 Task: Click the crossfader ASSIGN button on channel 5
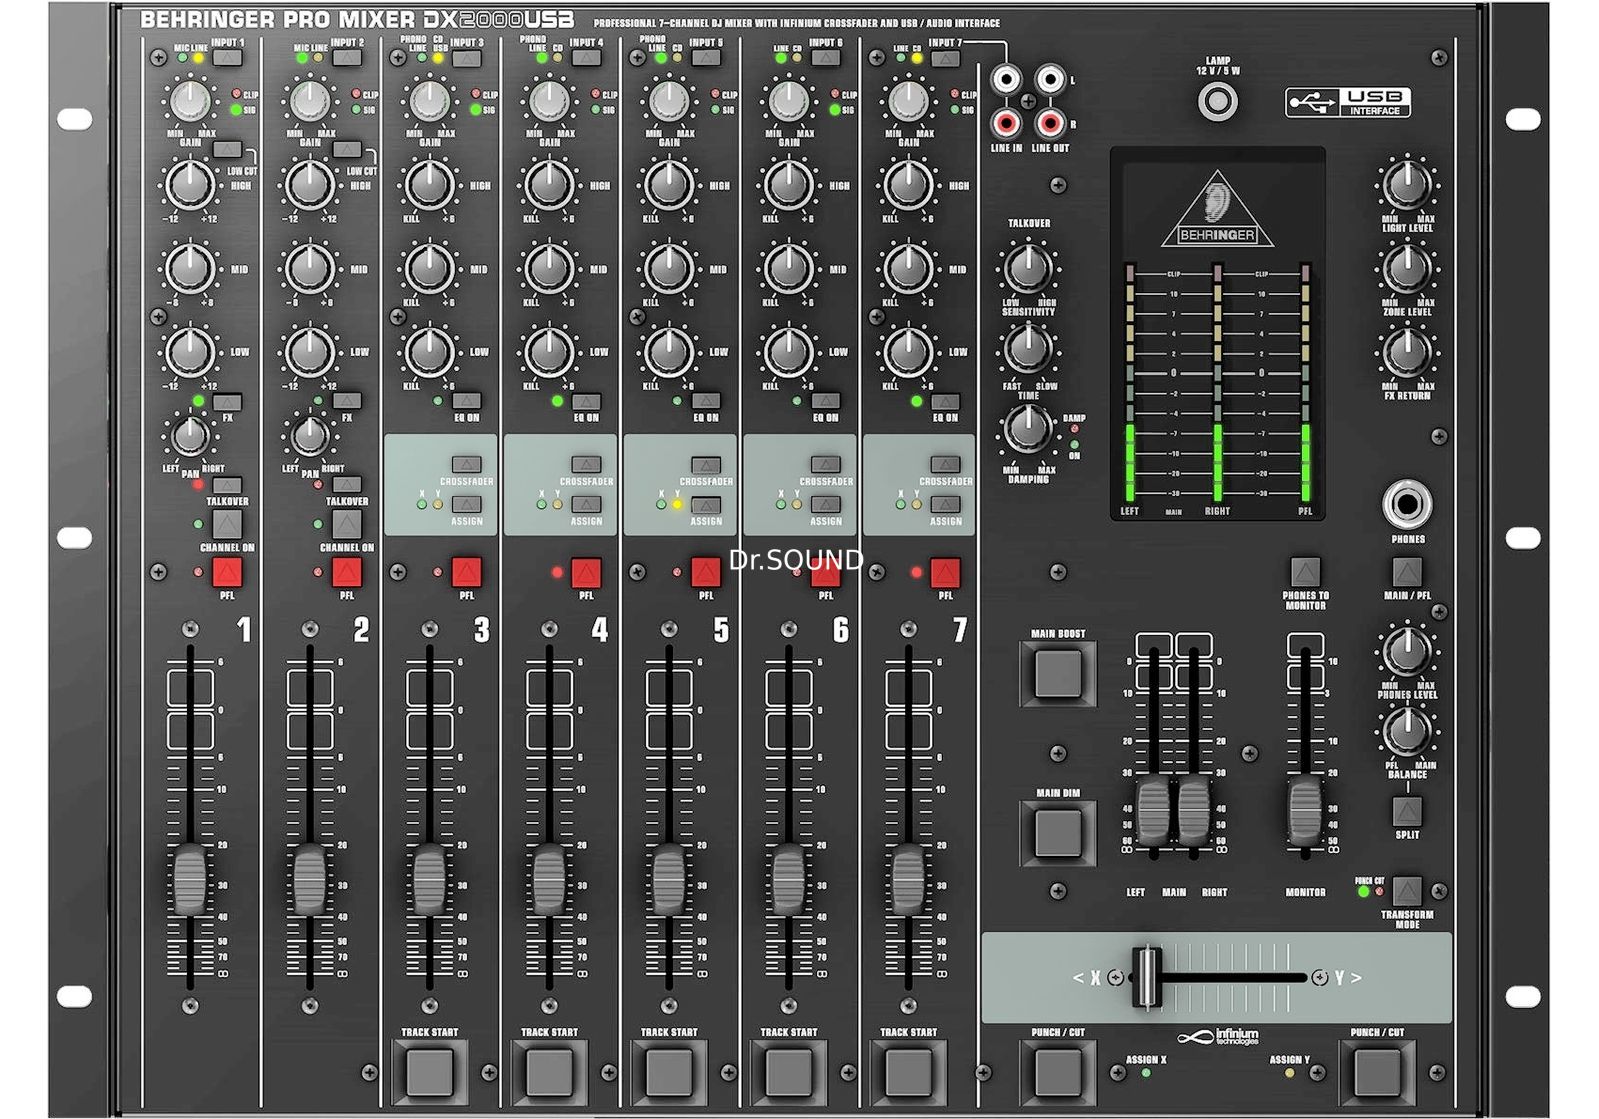(706, 505)
